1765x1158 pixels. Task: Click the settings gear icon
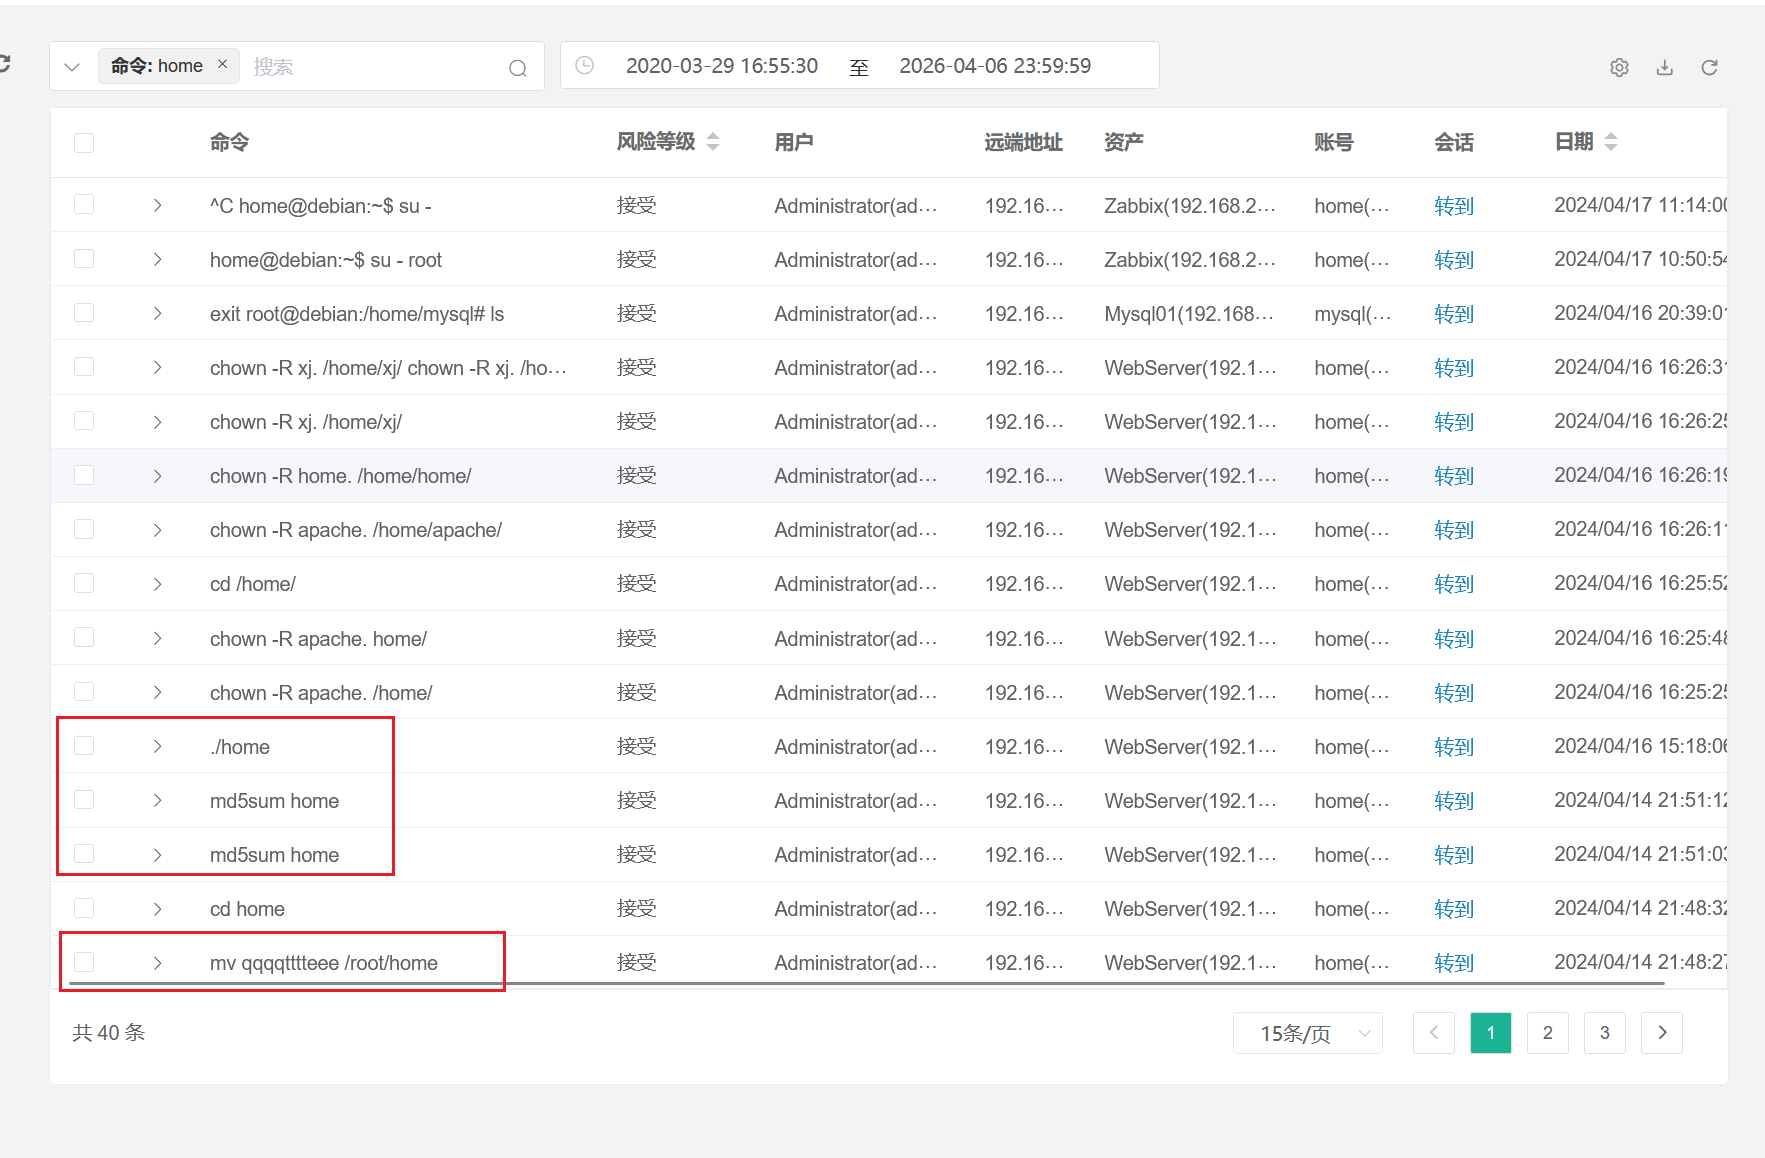pos(1619,67)
